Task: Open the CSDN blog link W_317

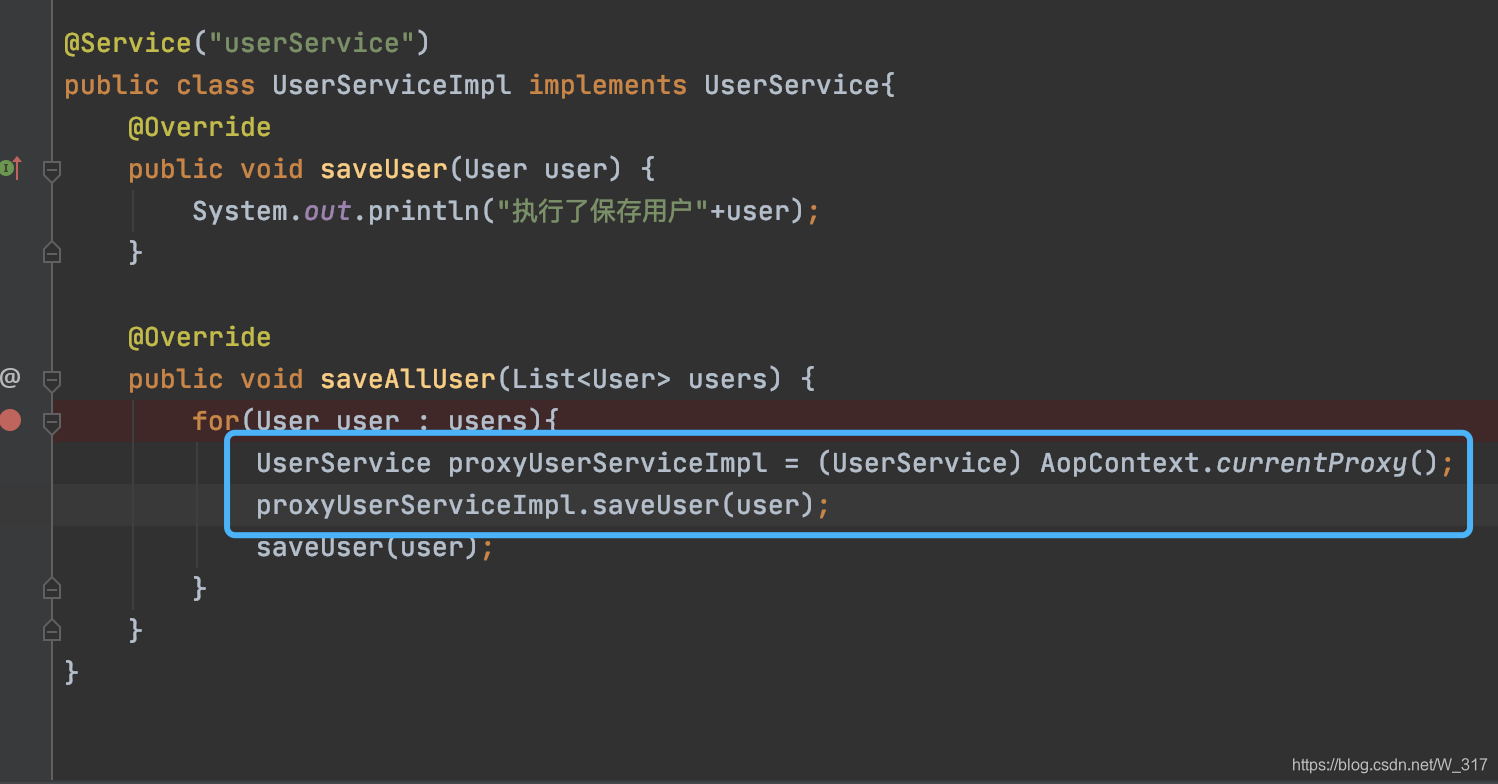Action: (1392, 765)
